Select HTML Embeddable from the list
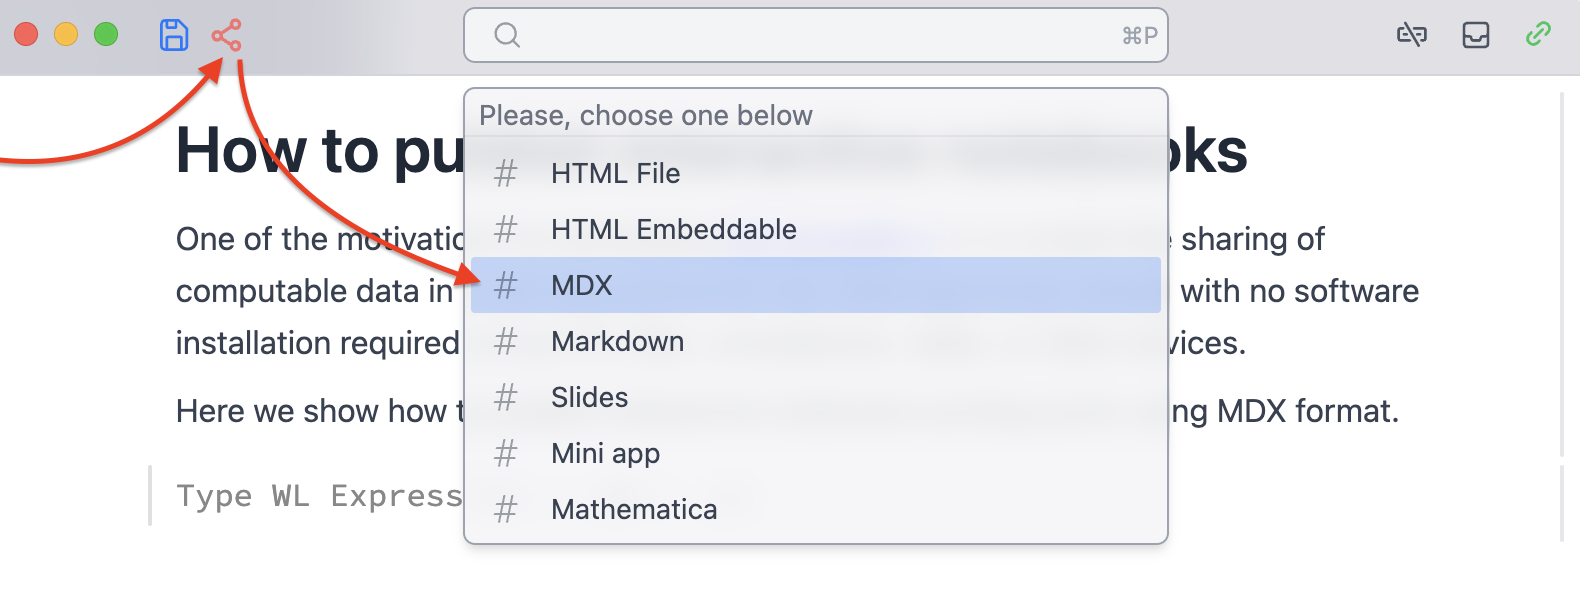This screenshot has height=600, width=1580. (x=673, y=230)
